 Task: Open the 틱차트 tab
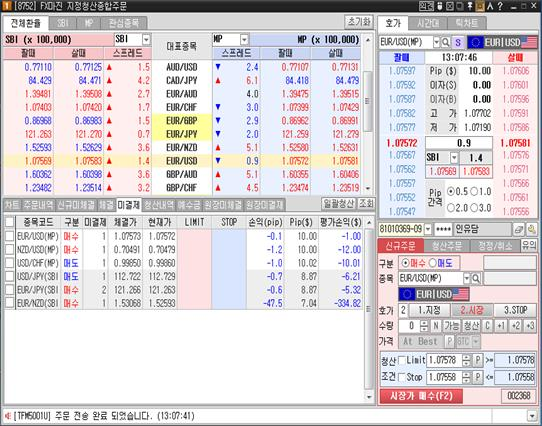[467, 24]
